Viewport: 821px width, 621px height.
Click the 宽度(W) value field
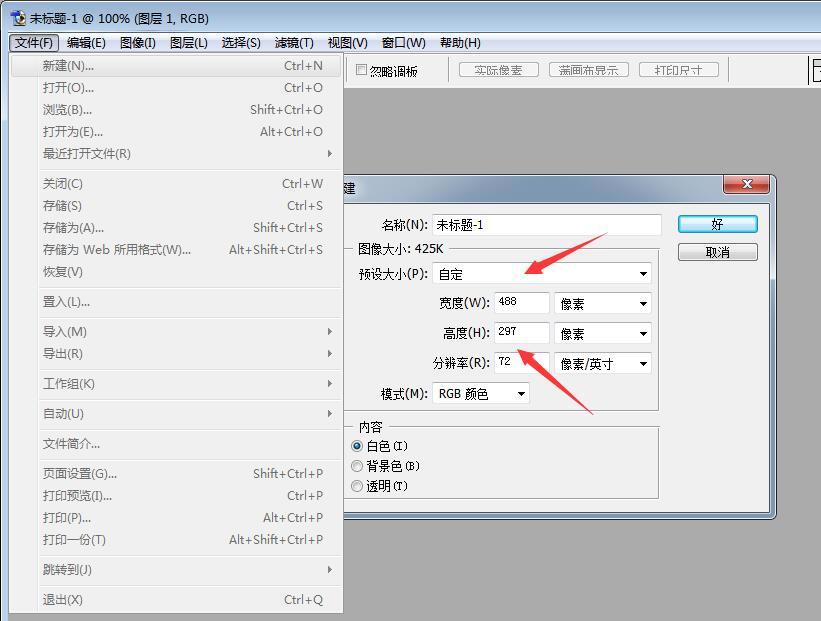click(x=522, y=303)
